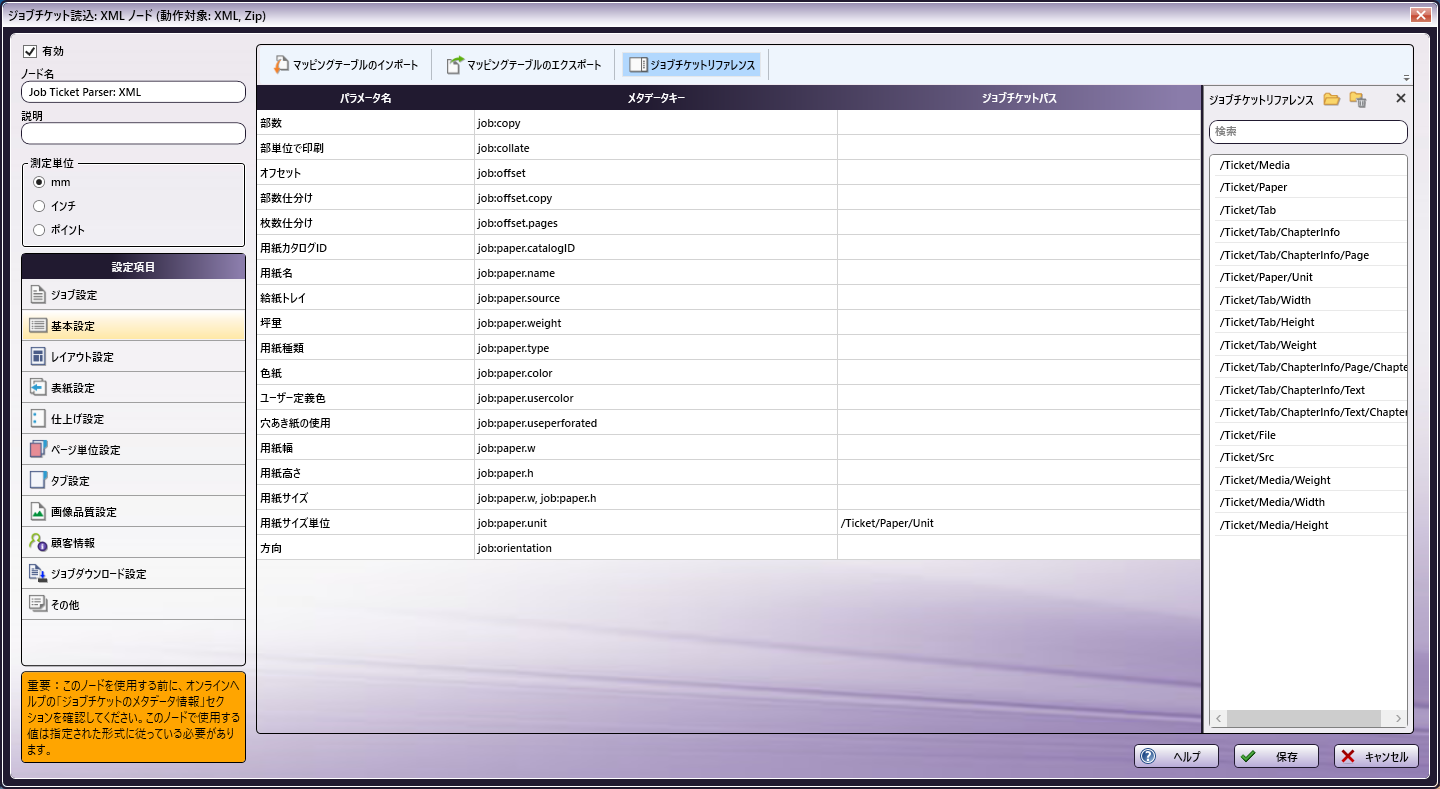
Task: Open toolbar overflow arrow at right edge
Action: [1406, 78]
